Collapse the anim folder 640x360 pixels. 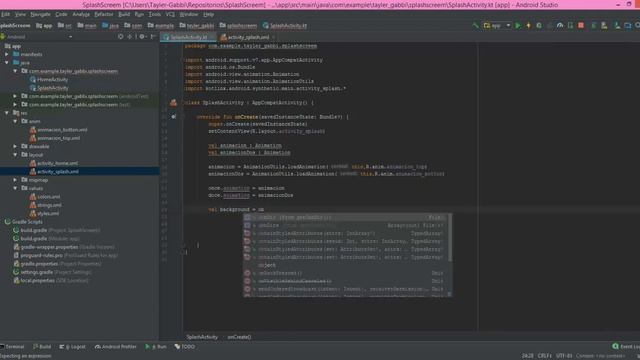16,121
